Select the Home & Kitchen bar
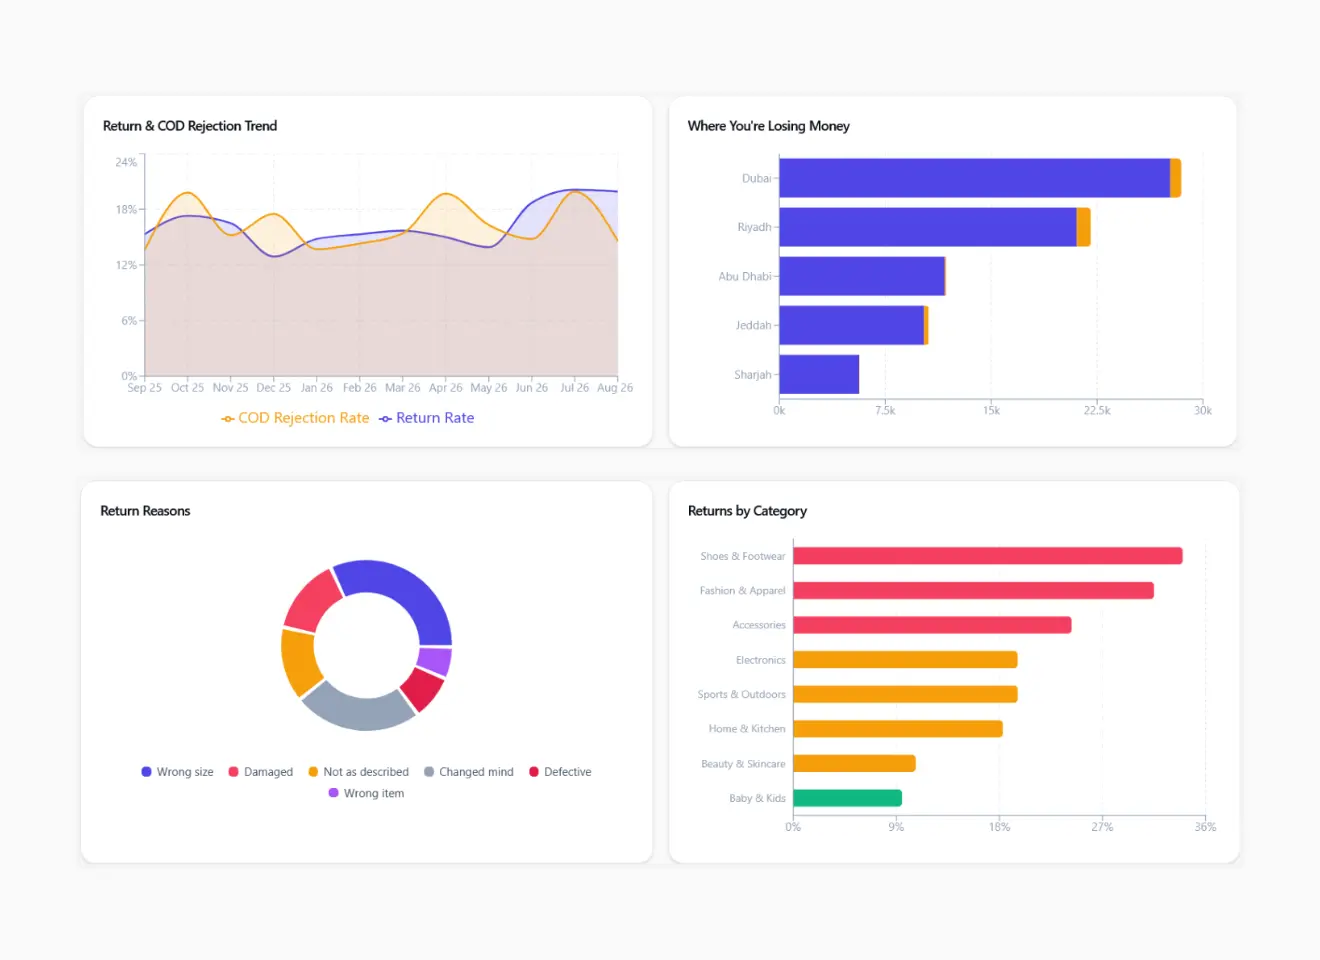Viewport: 1320px width, 960px height. [x=898, y=729]
